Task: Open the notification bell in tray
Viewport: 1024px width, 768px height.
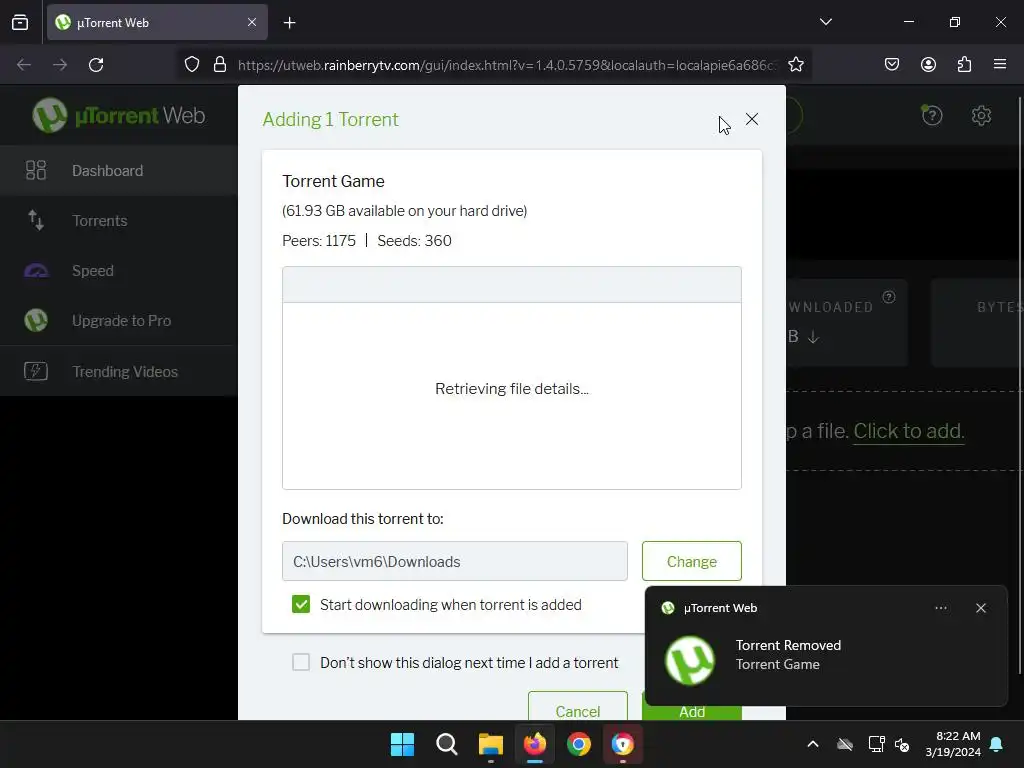Action: point(996,744)
